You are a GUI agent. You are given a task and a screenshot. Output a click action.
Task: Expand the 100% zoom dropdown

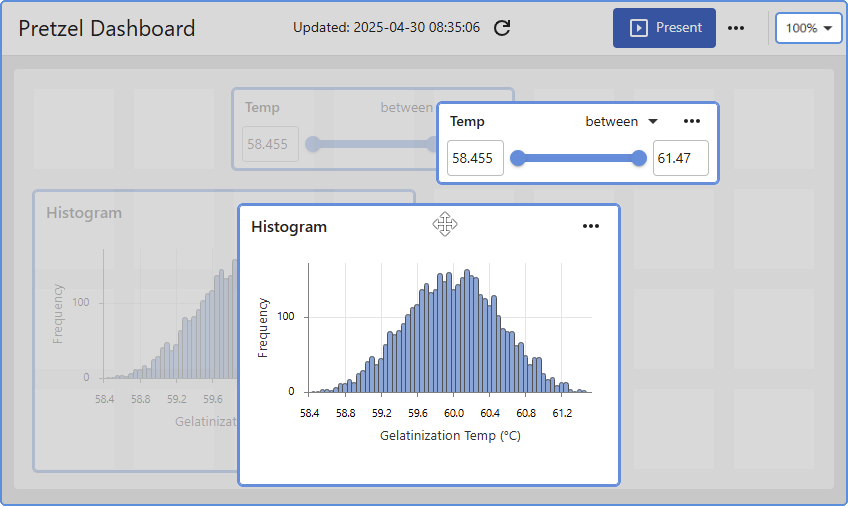809,28
